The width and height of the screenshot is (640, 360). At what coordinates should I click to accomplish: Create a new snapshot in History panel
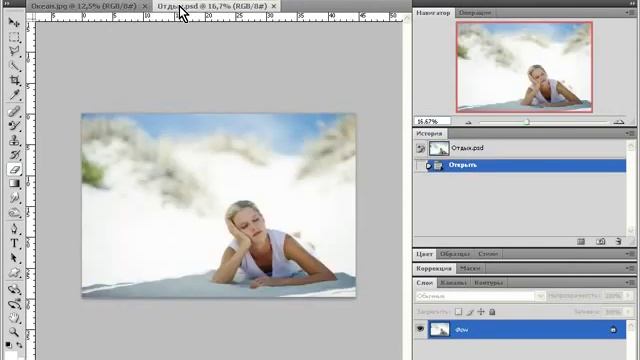pyautogui.click(x=600, y=242)
